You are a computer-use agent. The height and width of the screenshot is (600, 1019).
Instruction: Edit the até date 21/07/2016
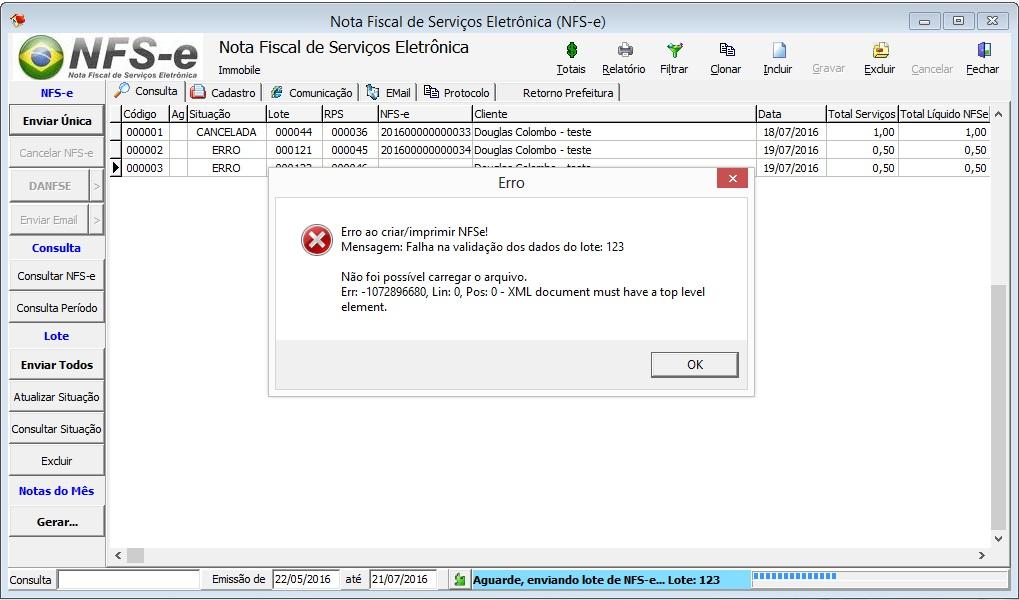pyautogui.click(x=402, y=579)
